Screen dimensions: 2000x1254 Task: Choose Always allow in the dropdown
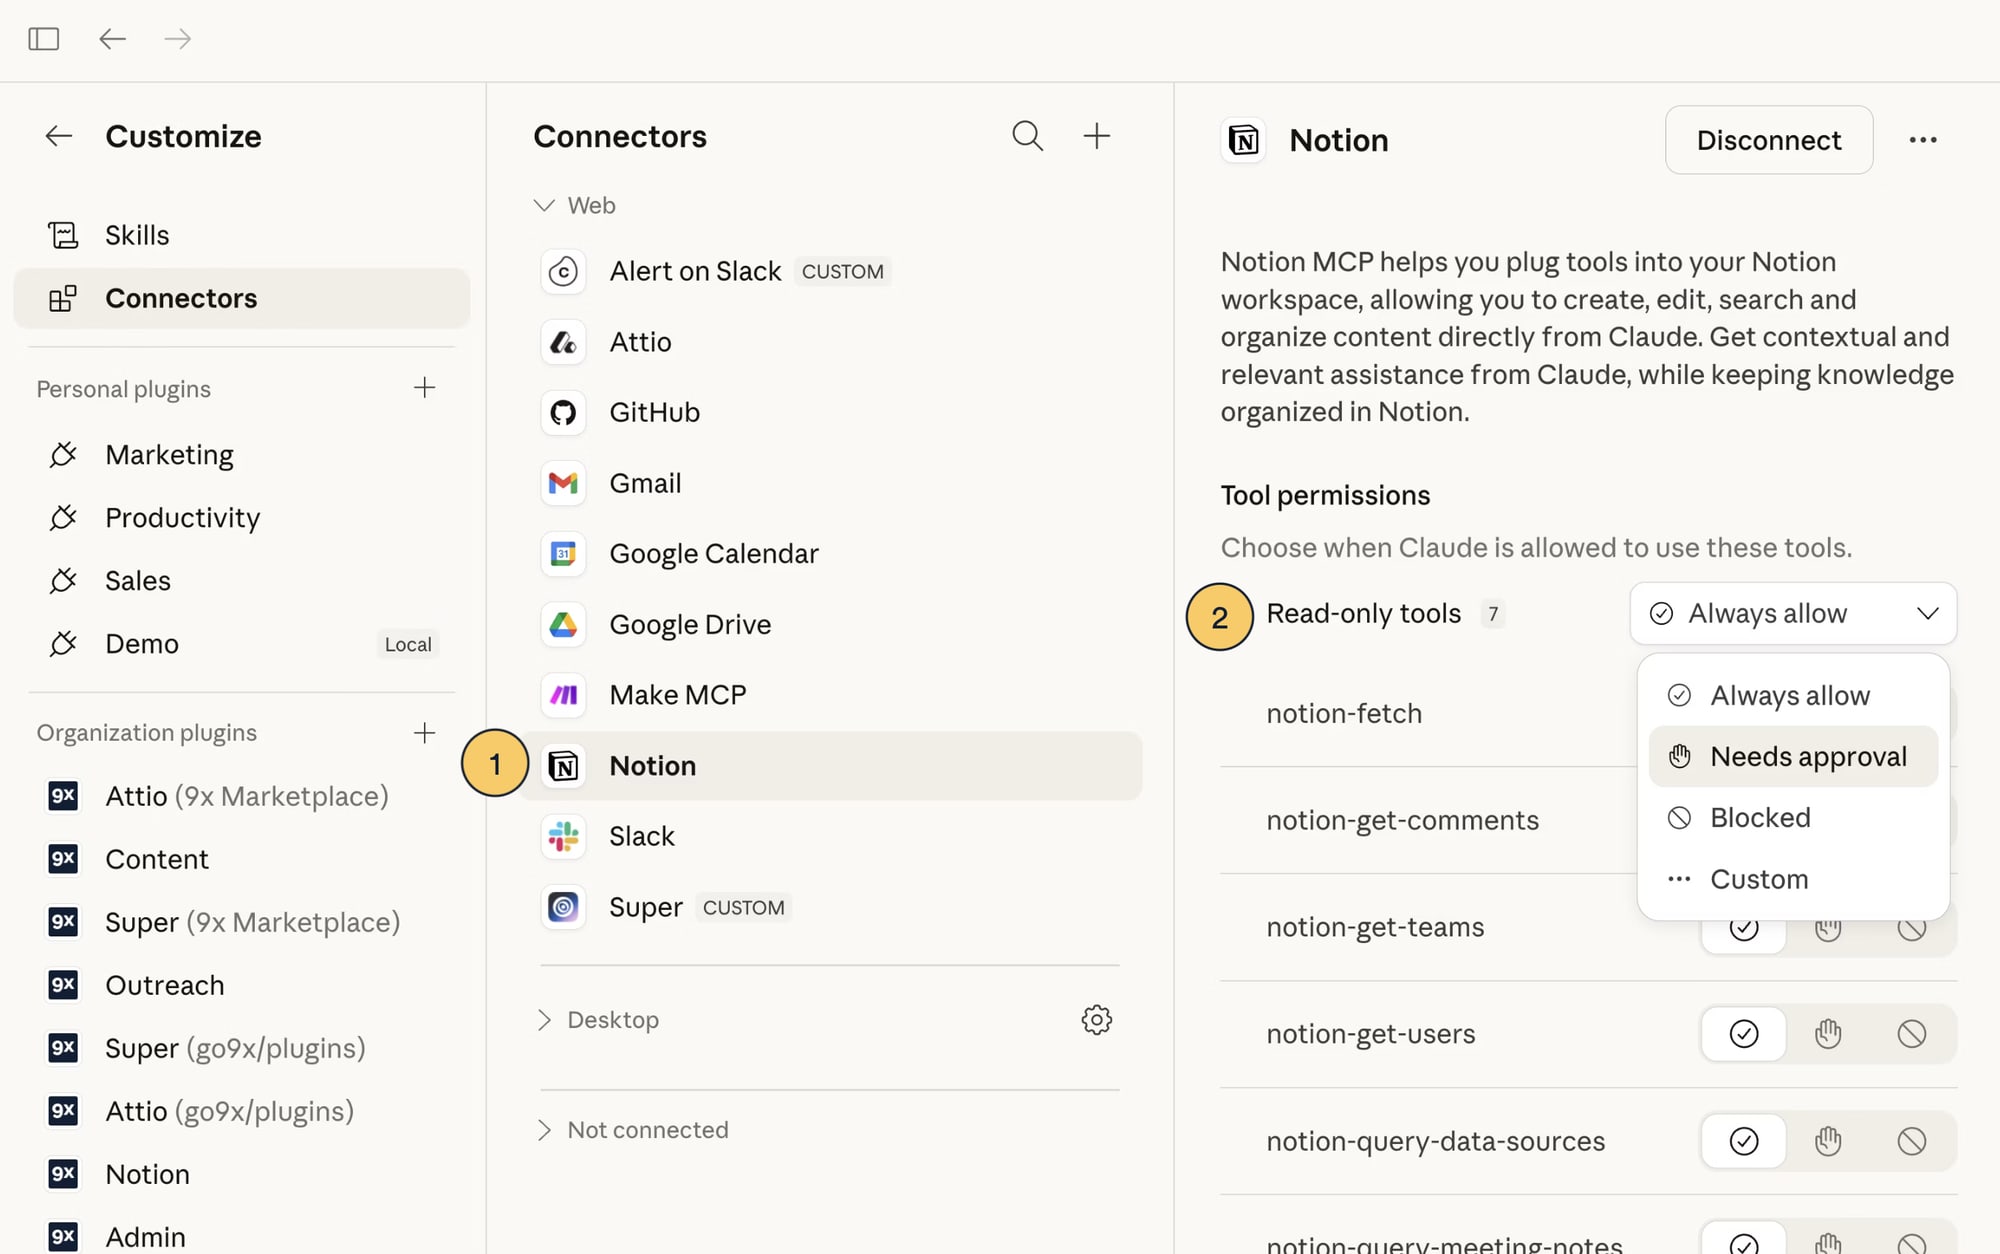point(1793,695)
